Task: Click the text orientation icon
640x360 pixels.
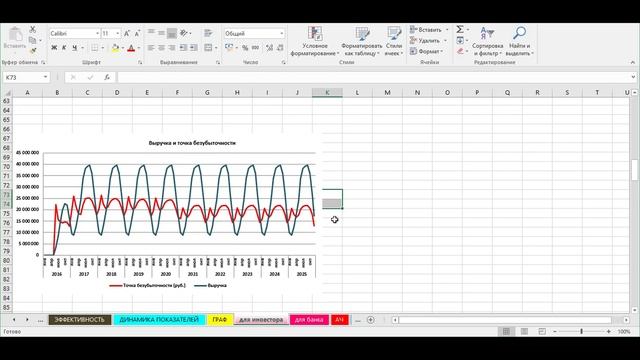Action: click(x=184, y=33)
